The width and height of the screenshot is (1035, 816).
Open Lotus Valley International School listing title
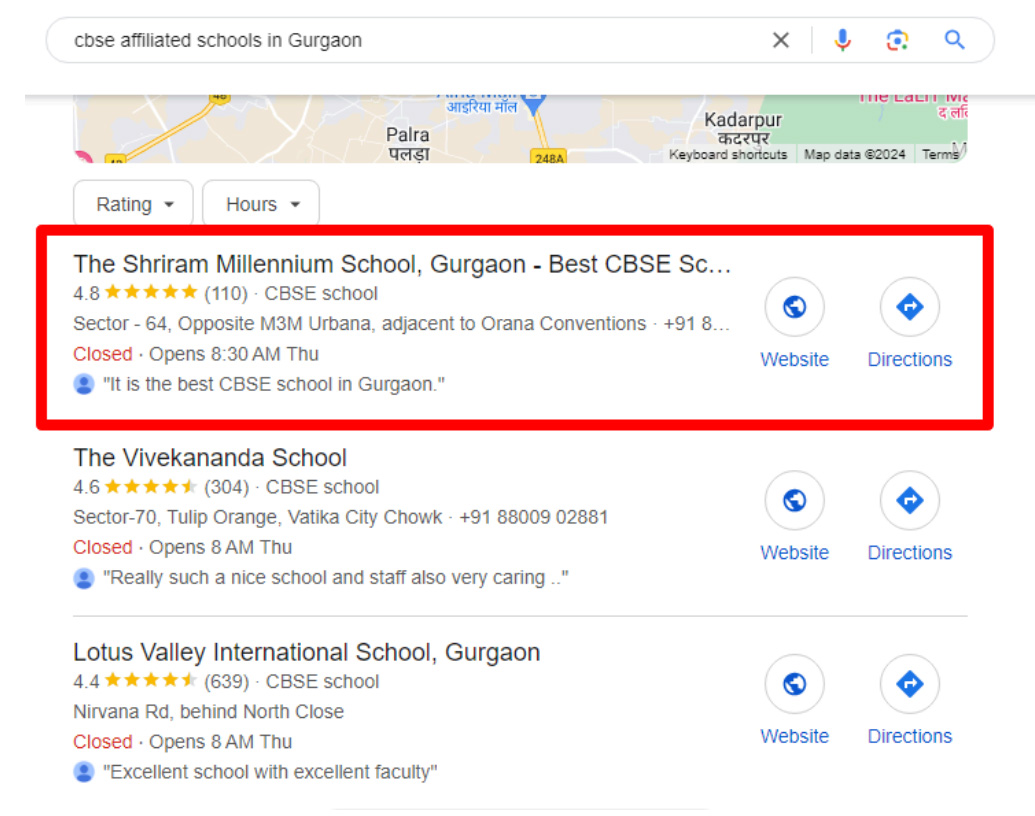306,653
